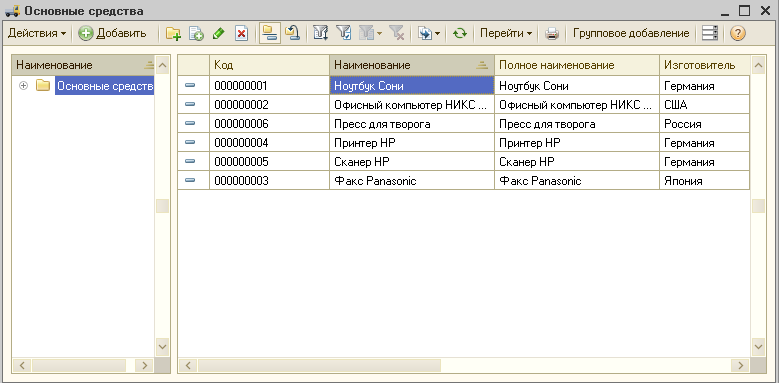Refresh the list with green arrows icon
Image resolution: width=779 pixels, height=383 pixels.
point(460,34)
